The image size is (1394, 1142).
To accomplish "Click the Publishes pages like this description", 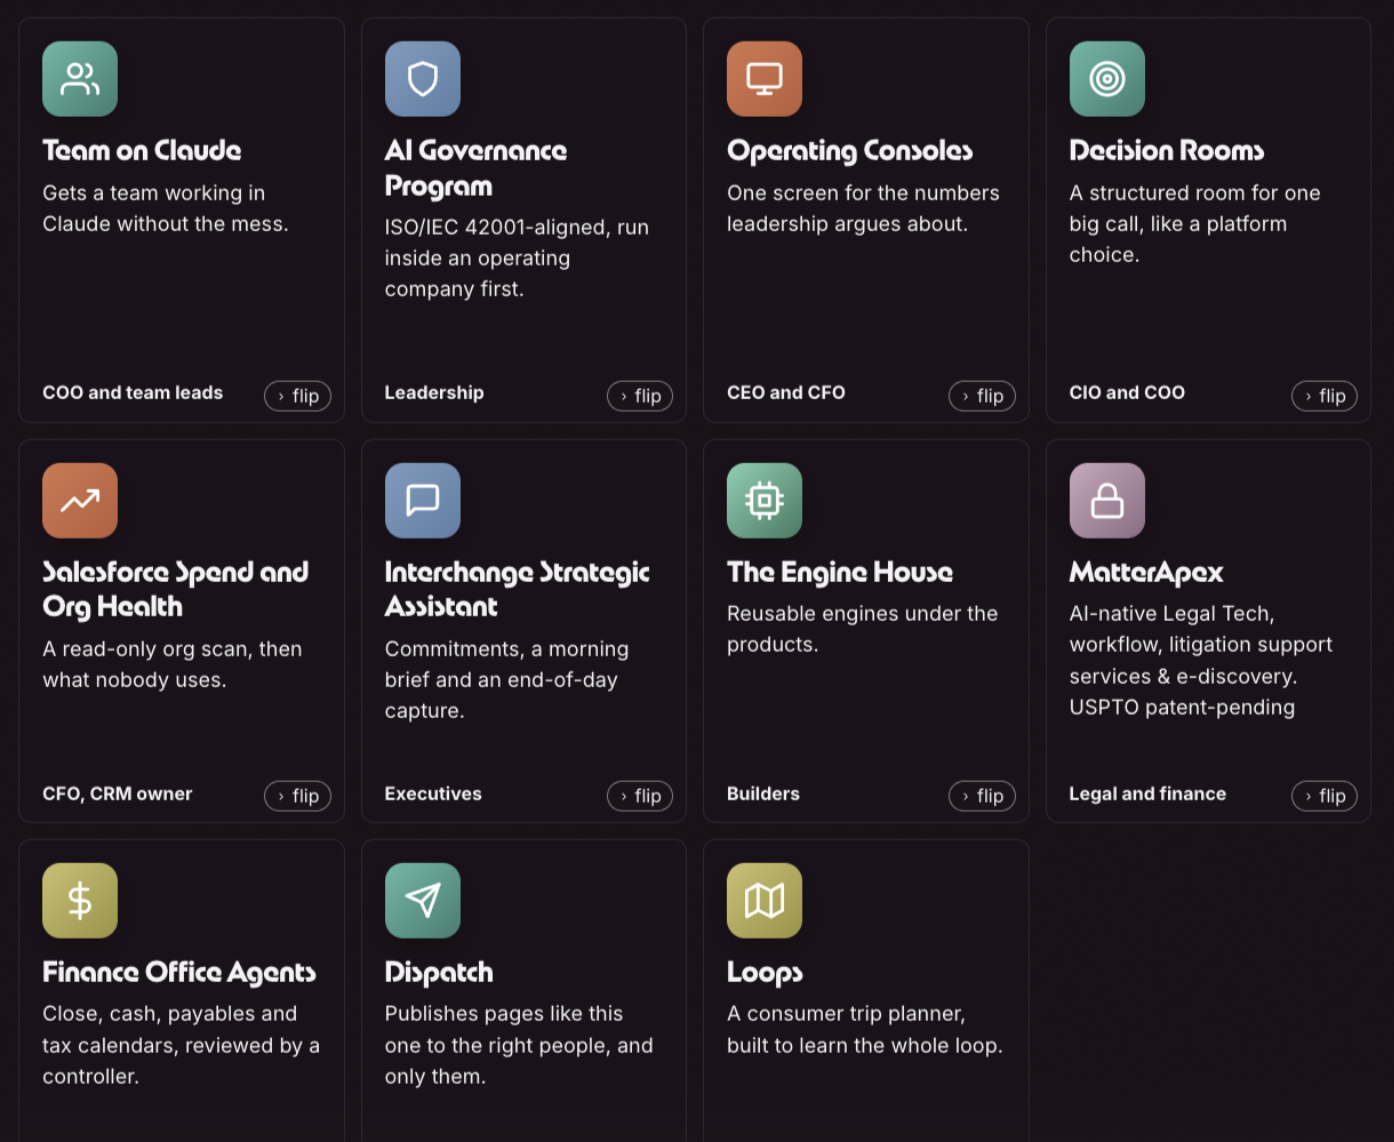I will 519,1045.
